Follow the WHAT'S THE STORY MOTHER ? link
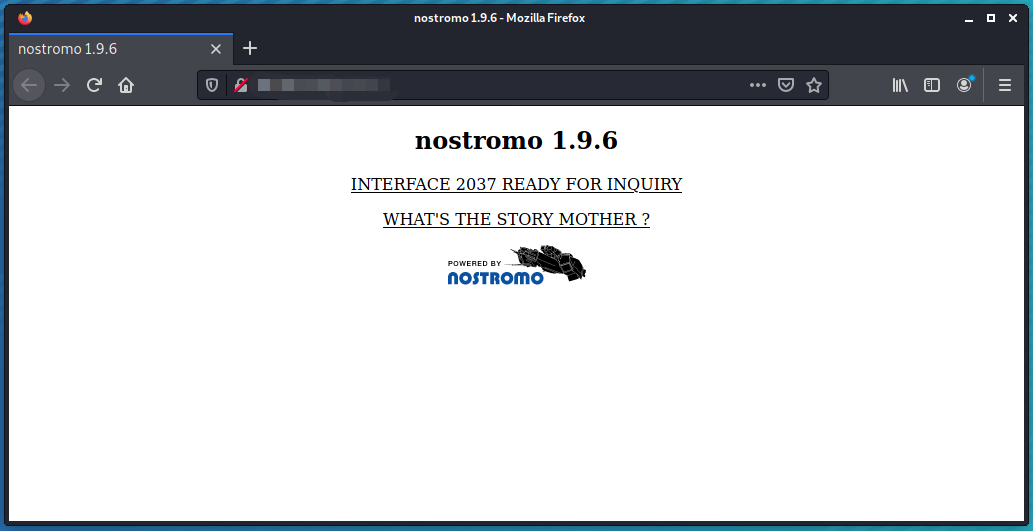This screenshot has height=531, width=1033. pos(516,219)
